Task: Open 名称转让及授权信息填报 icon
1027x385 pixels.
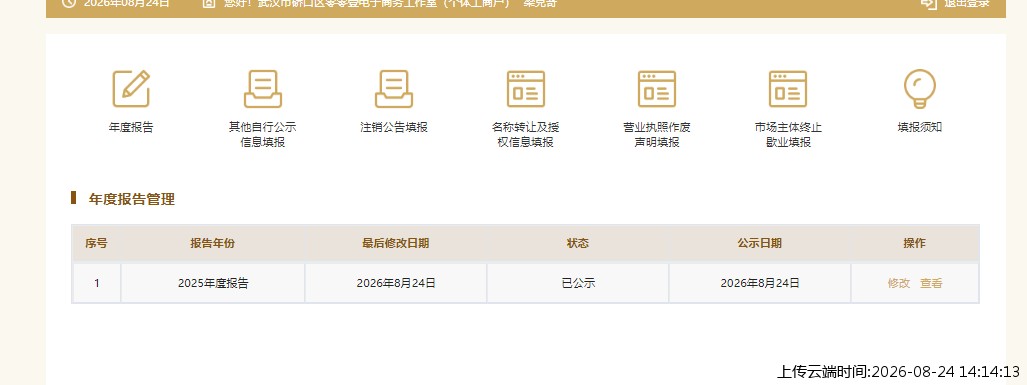Action: pos(525,89)
